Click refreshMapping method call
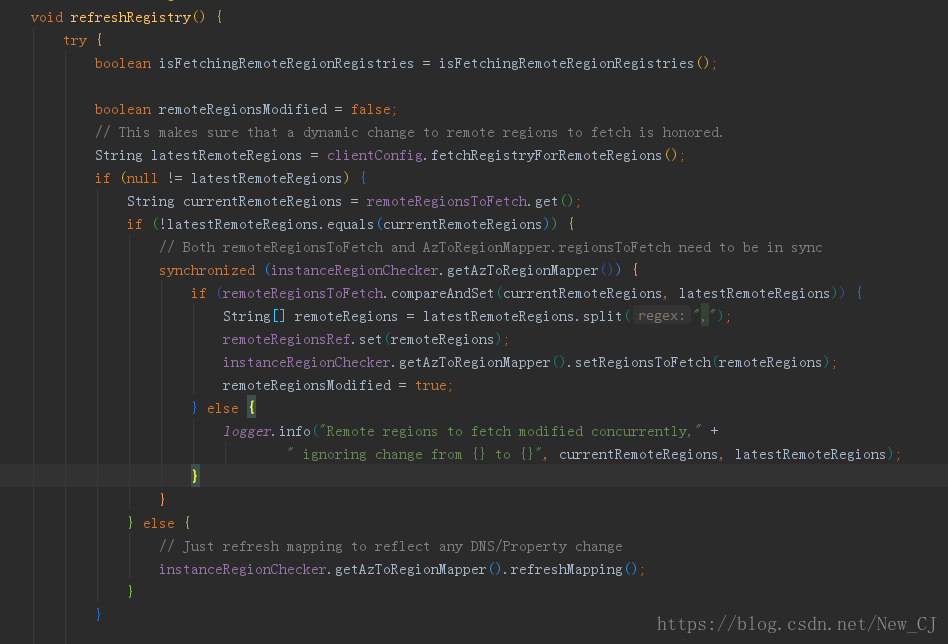This screenshot has height=644, width=948. click(566, 569)
